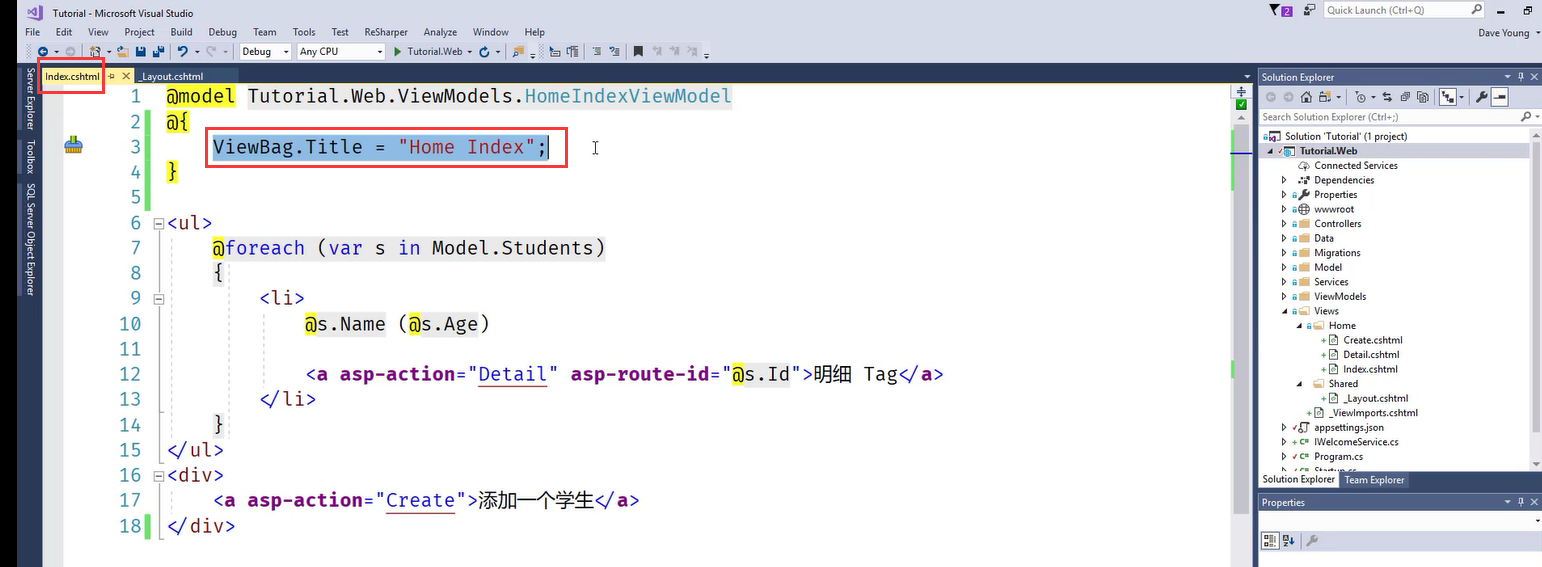1542x567 pixels.
Task: Click the Solution Explorer Home icon
Action: tap(1306, 97)
